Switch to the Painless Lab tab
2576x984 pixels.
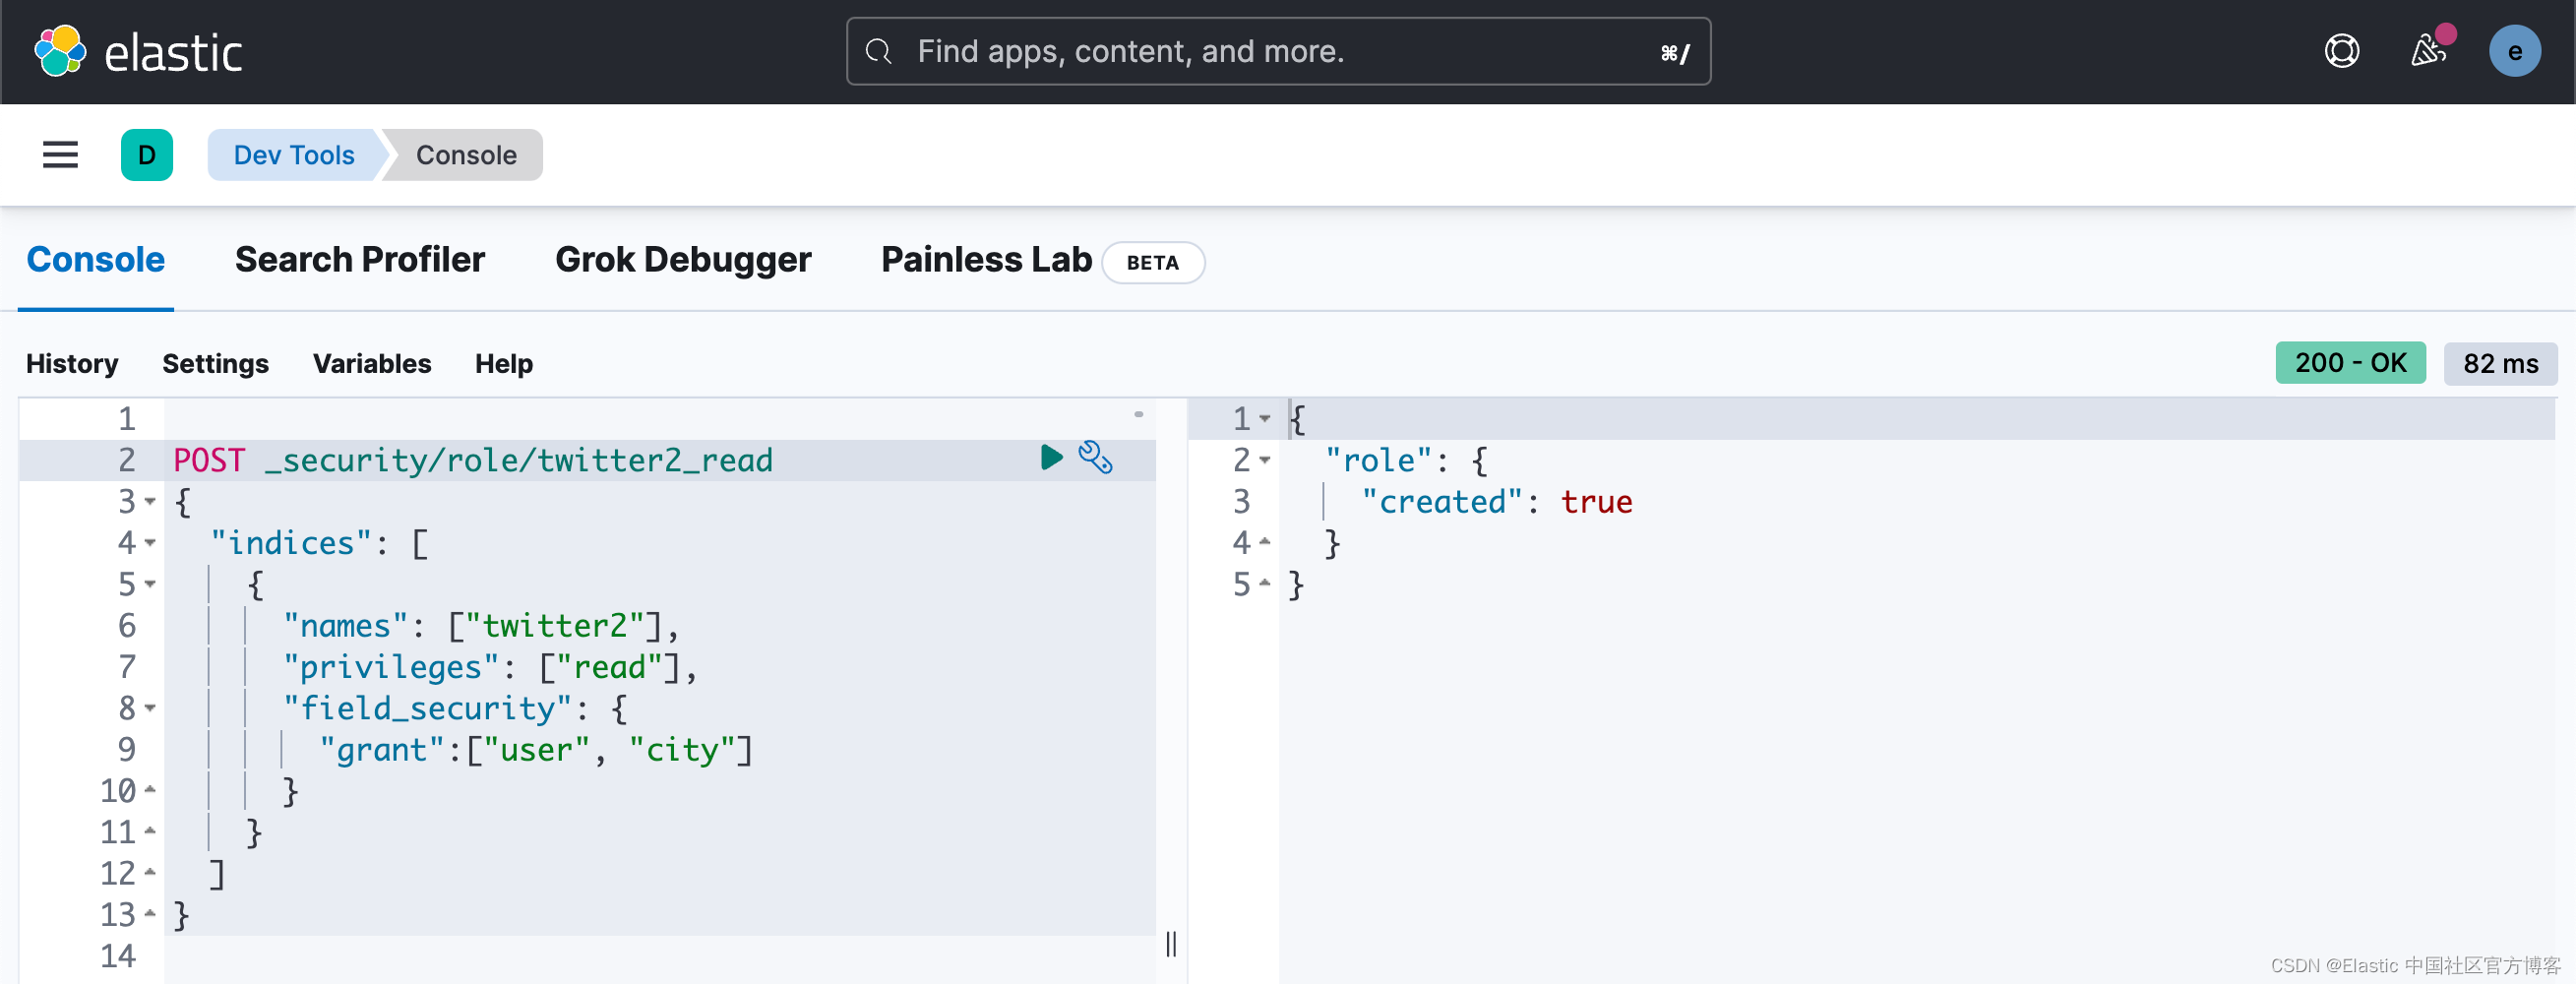click(x=986, y=260)
